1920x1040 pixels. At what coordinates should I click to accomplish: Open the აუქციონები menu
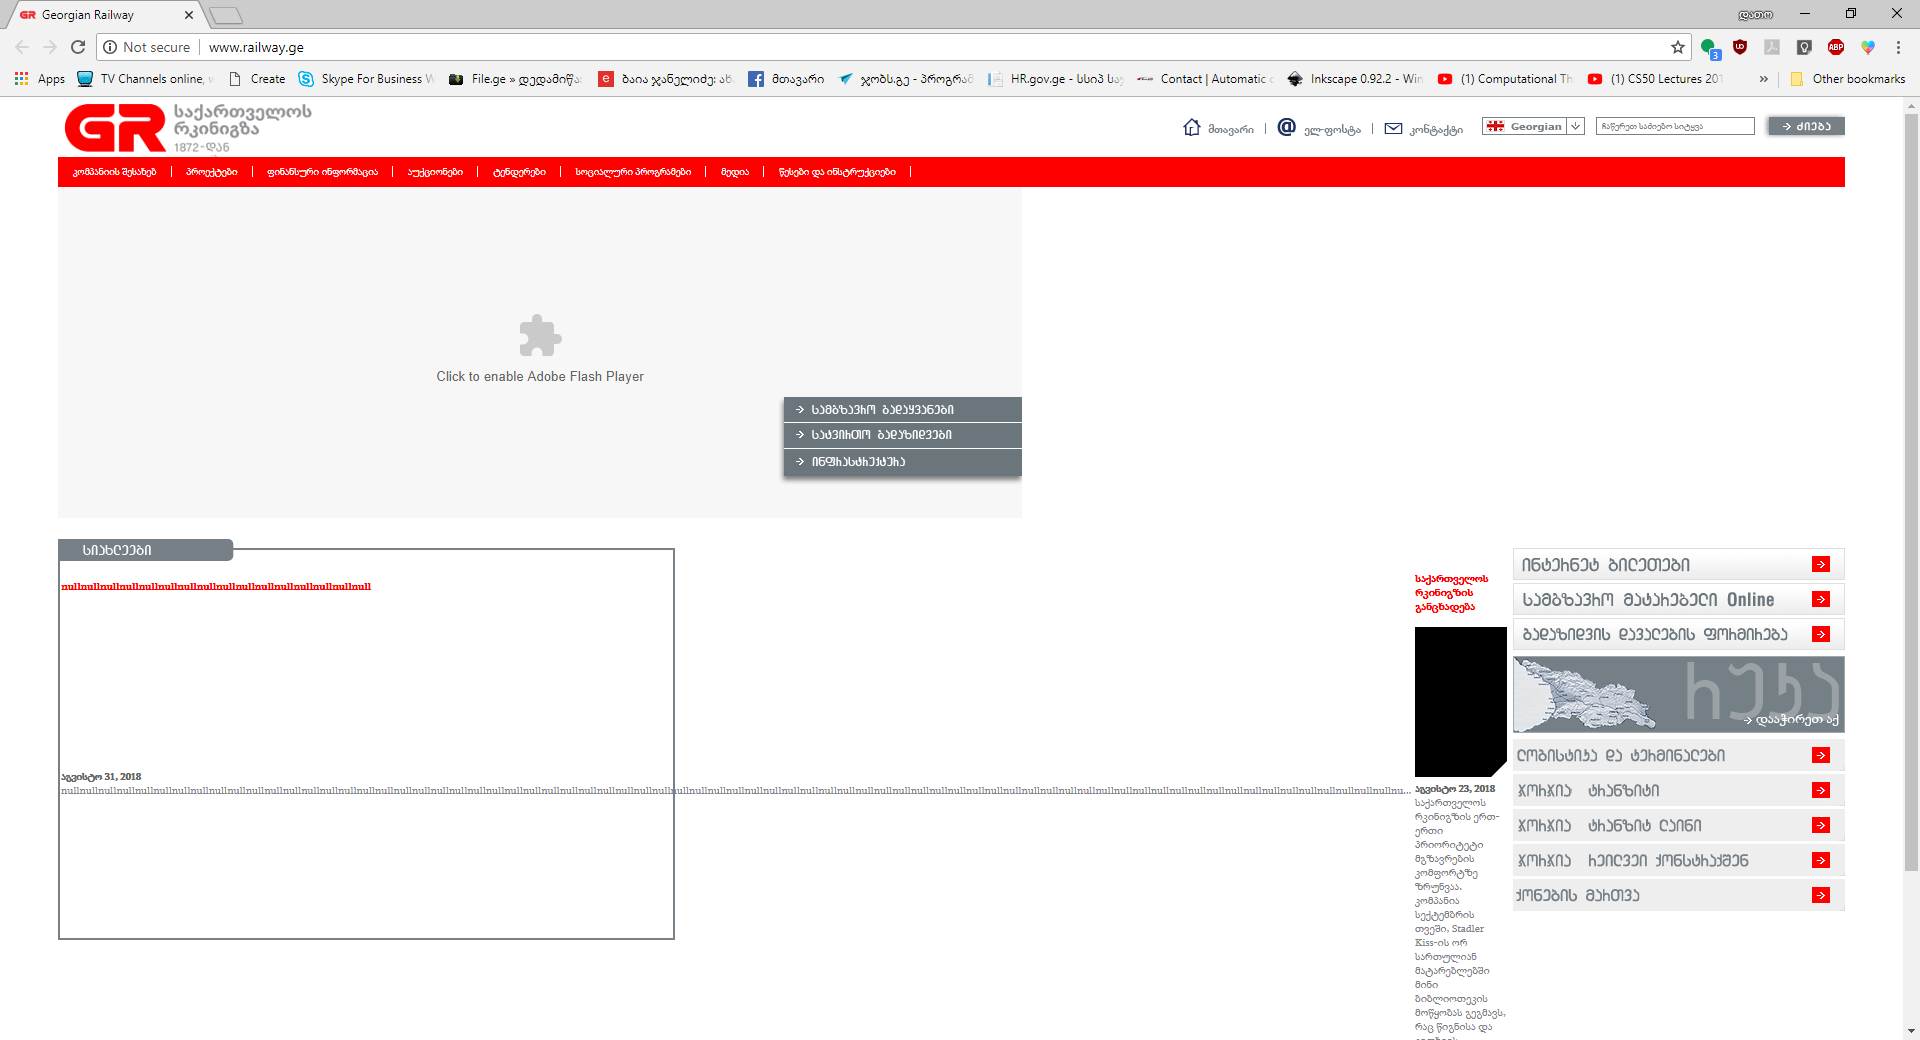point(435,172)
